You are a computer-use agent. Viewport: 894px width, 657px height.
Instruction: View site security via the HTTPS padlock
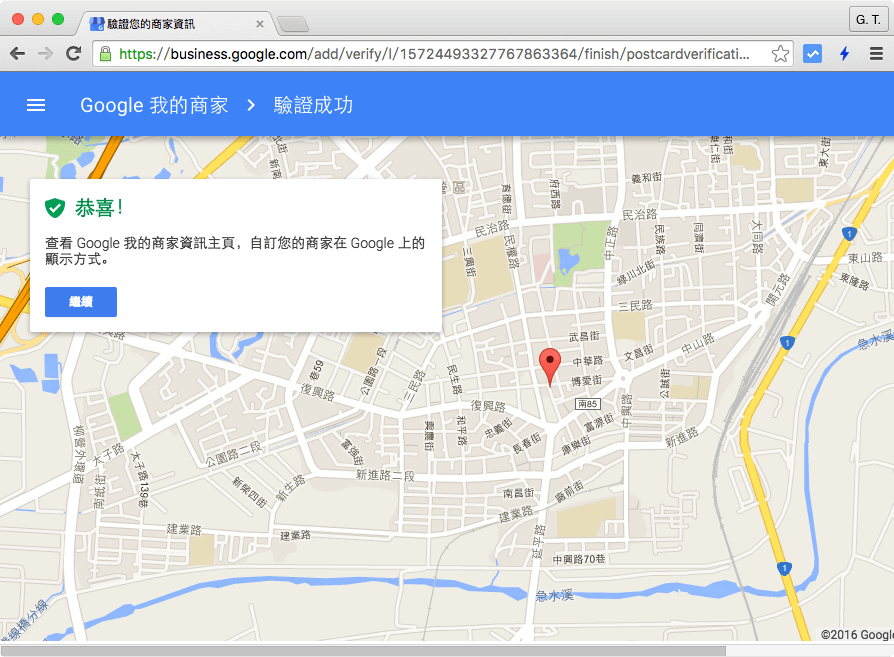tap(106, 53)
